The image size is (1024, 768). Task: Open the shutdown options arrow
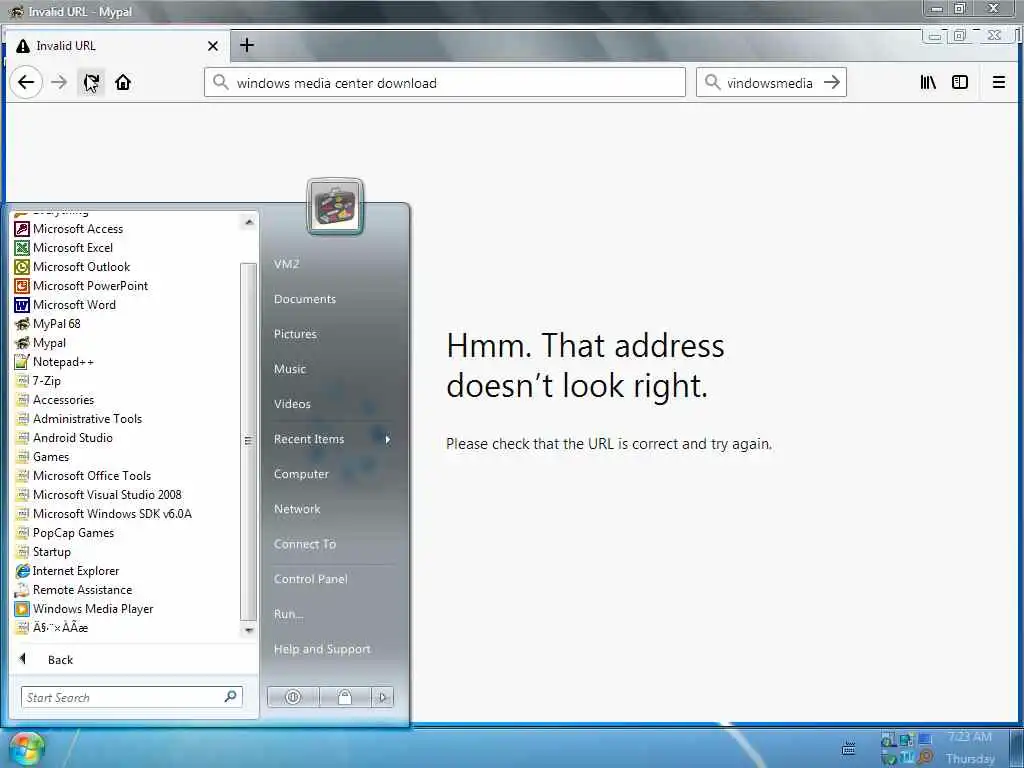point(383,697)
